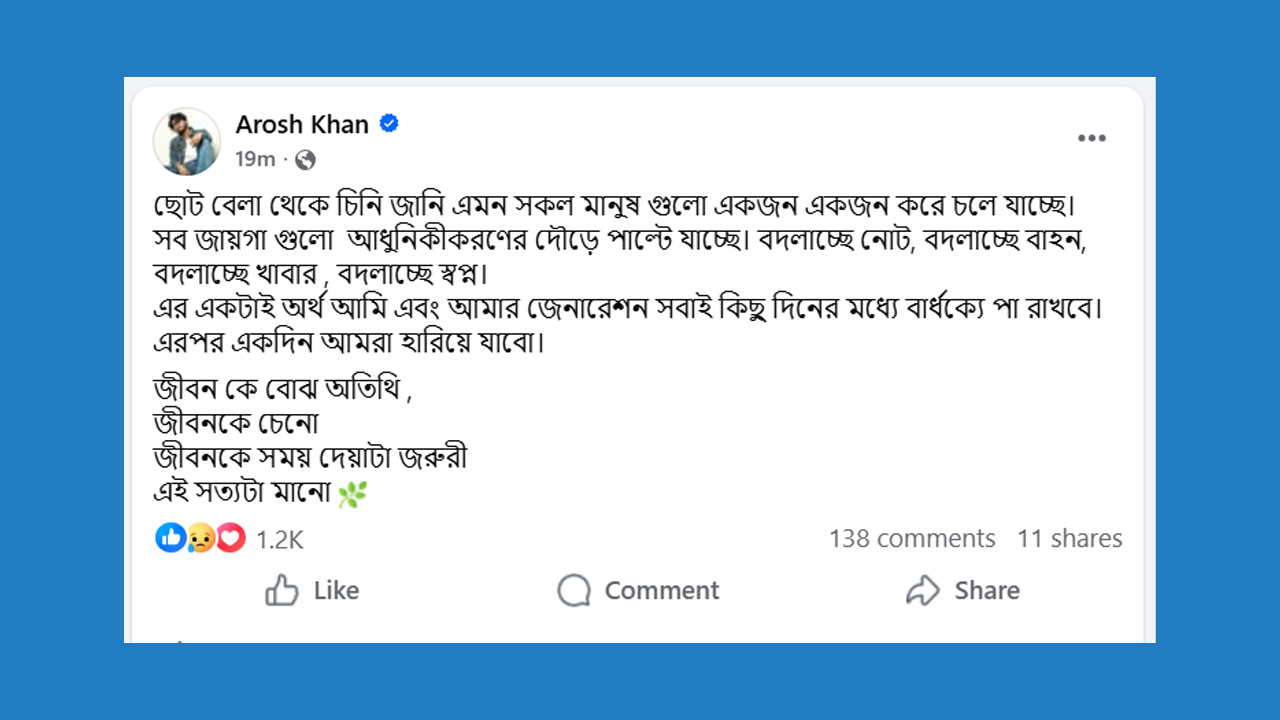Screen dimensions: 1280x720
Task: Click the blue verified badge
Action: point(389,124)
